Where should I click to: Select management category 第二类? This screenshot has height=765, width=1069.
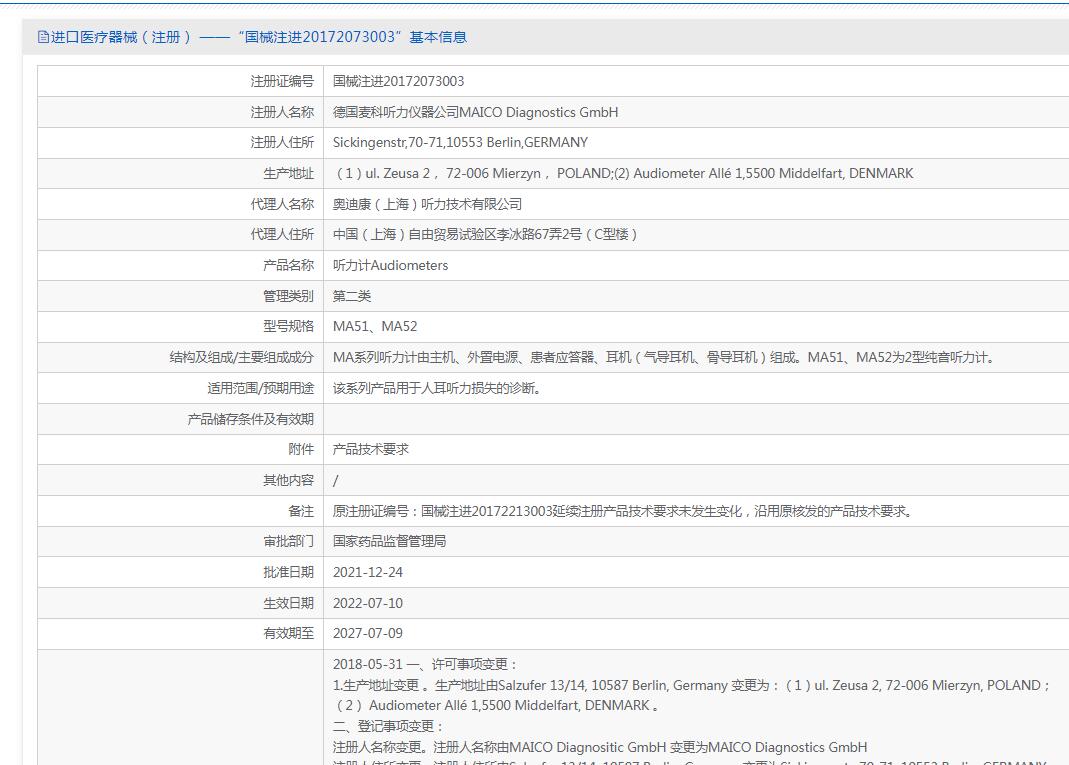(352, 296)
